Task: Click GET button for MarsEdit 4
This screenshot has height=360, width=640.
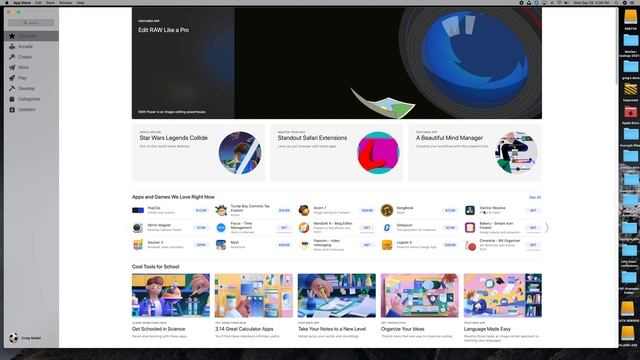Action: point(367,228)
